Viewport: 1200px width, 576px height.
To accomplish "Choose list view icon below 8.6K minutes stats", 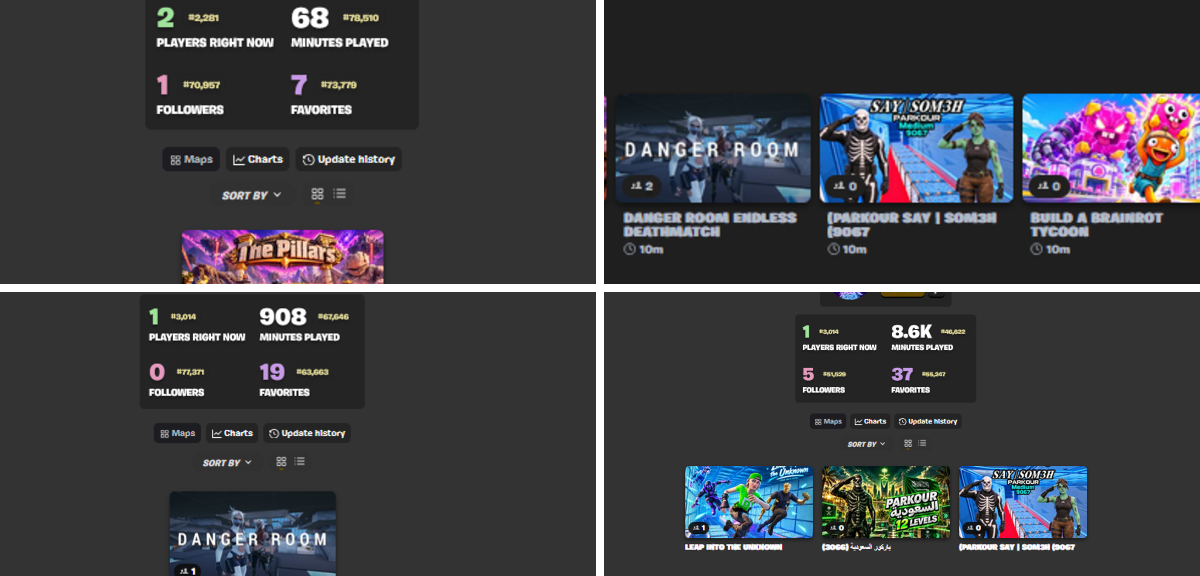I will tap(922, 443).
